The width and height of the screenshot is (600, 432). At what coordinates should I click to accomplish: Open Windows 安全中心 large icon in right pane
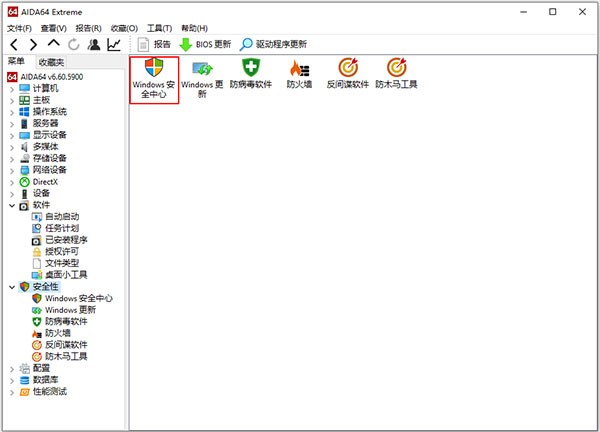(x=154, y=78)
